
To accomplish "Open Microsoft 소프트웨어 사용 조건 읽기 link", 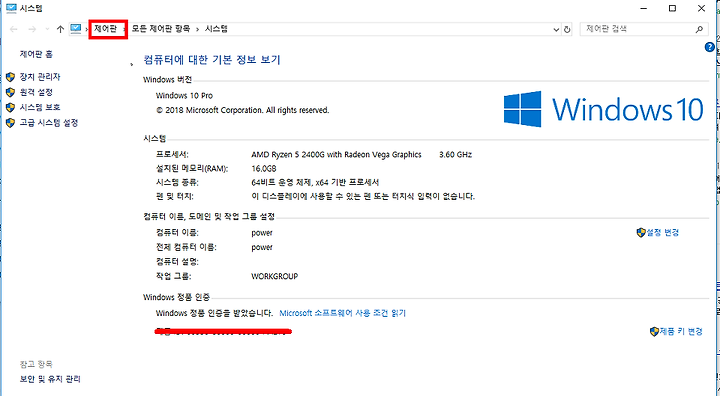I will (343, 313).
